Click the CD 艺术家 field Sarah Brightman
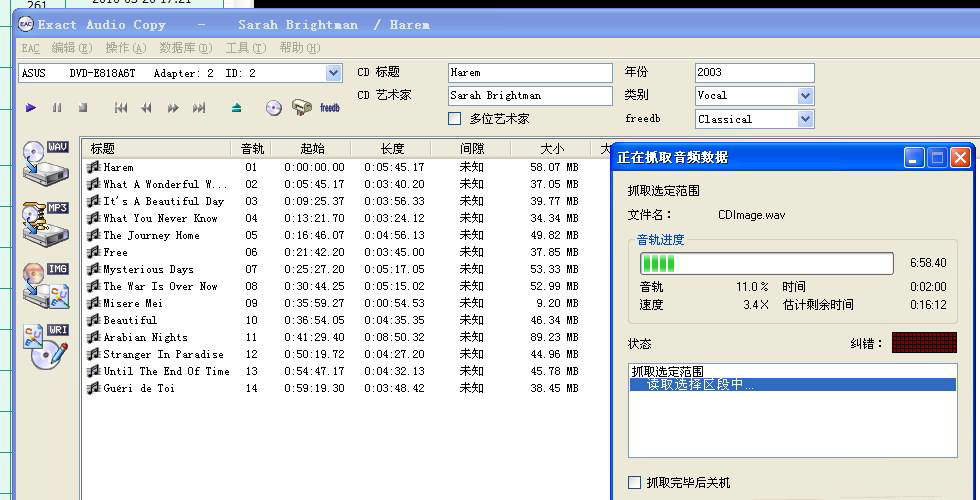 click(x=530, y=96)
